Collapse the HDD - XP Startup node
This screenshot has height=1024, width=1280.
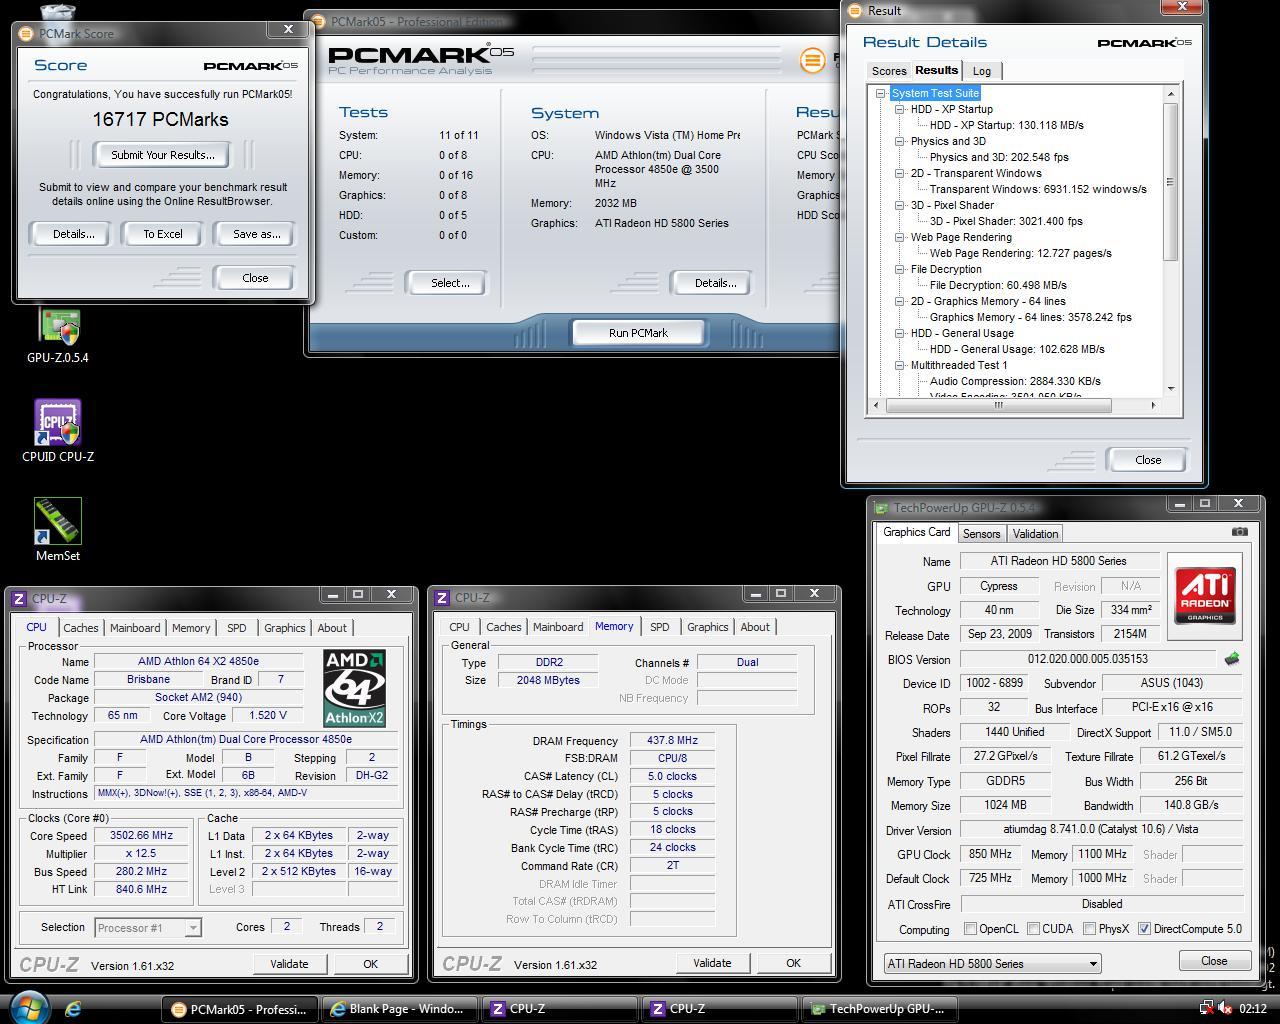point(900,109)
